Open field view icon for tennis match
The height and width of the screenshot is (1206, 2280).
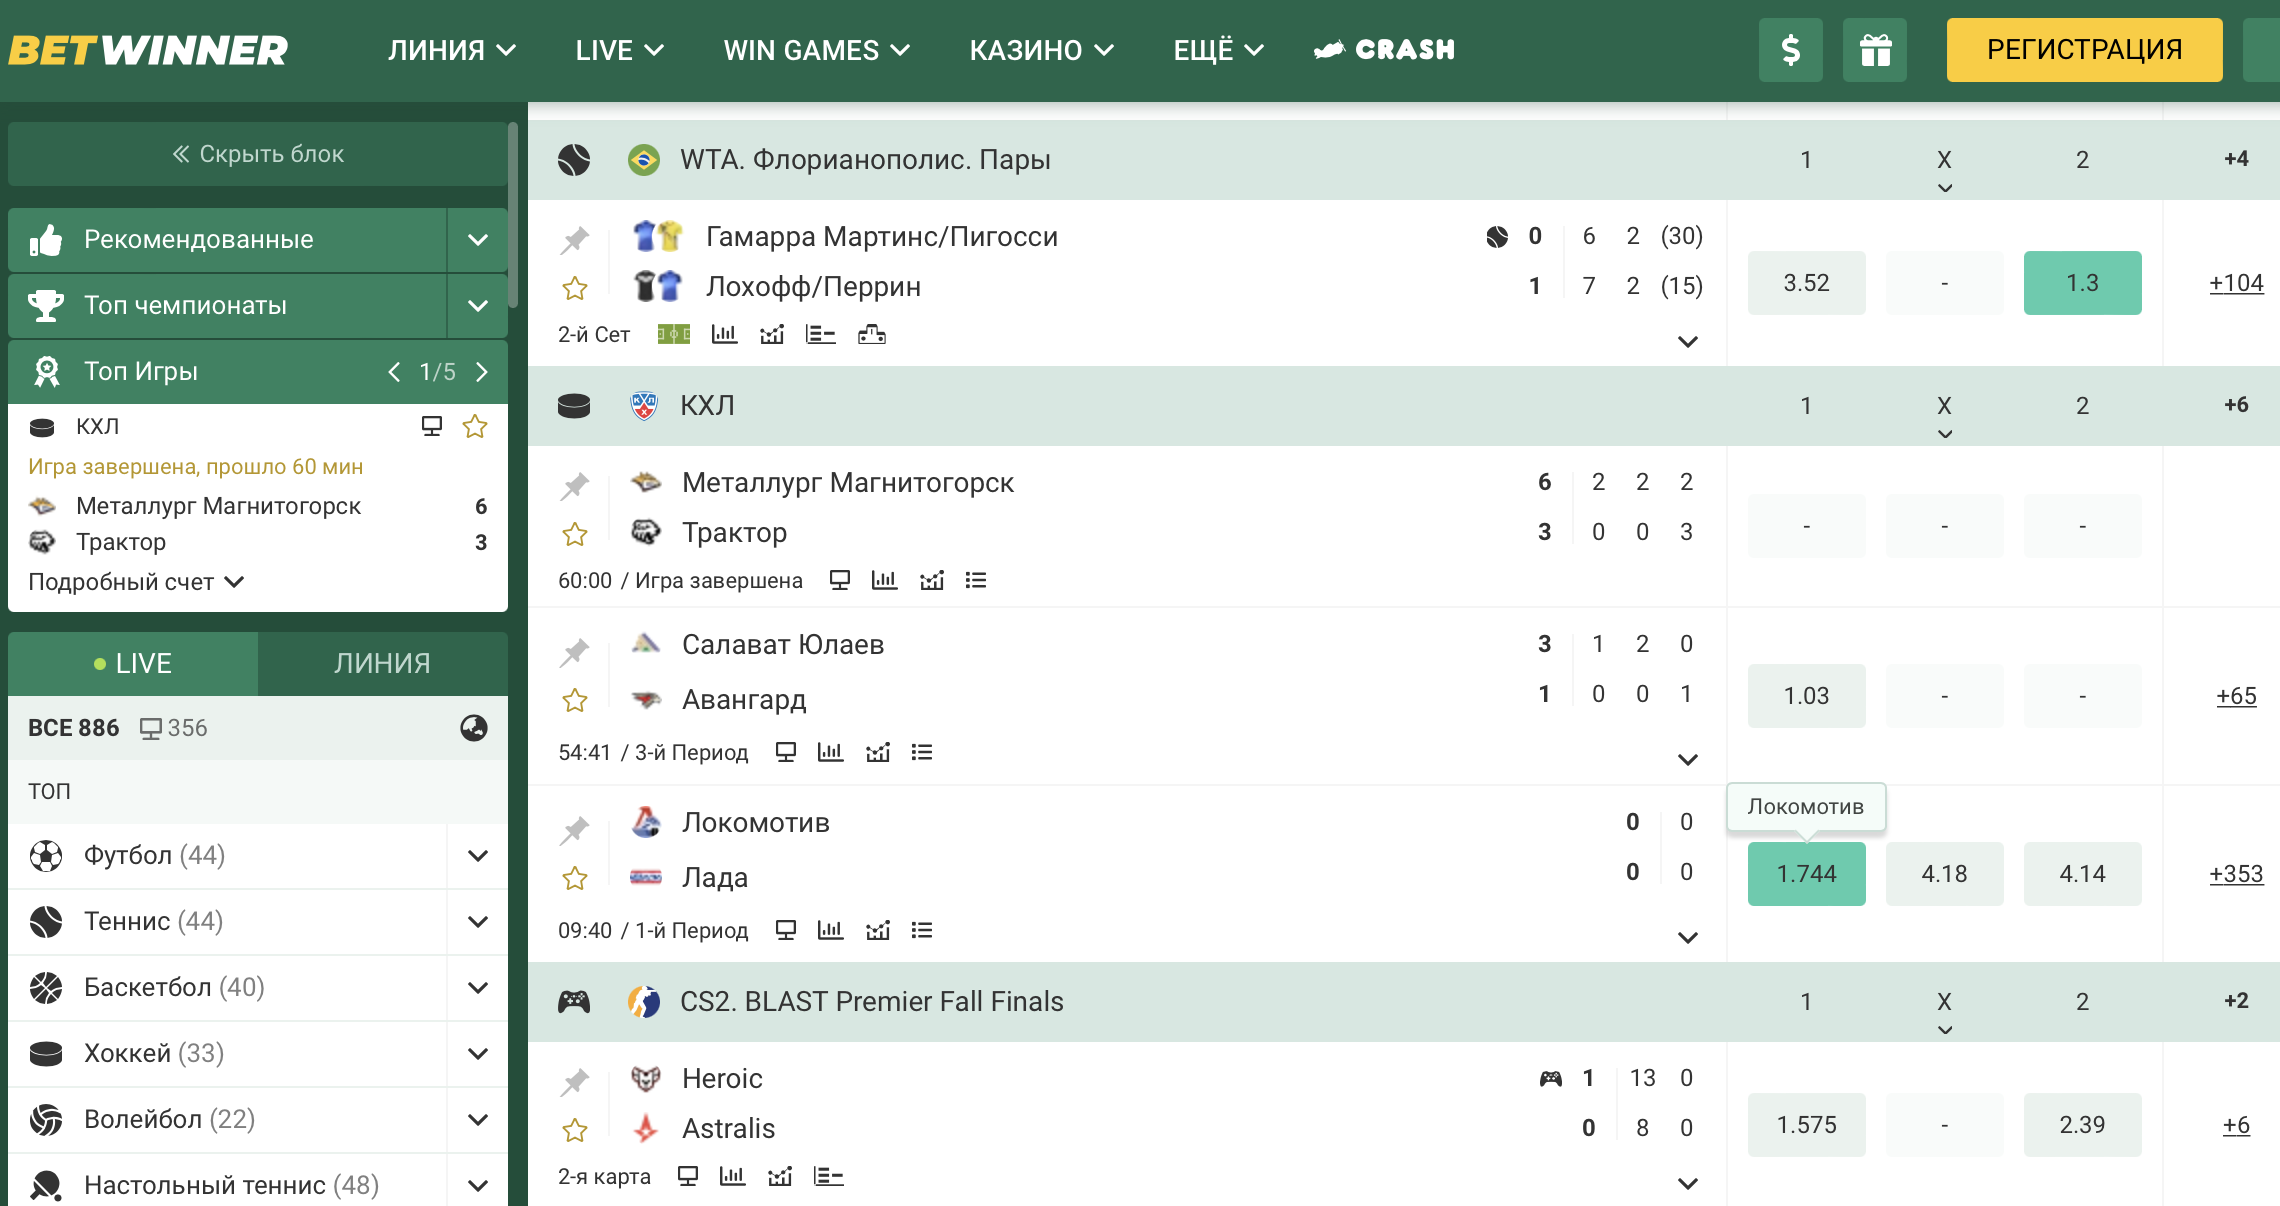pos(673,335)
